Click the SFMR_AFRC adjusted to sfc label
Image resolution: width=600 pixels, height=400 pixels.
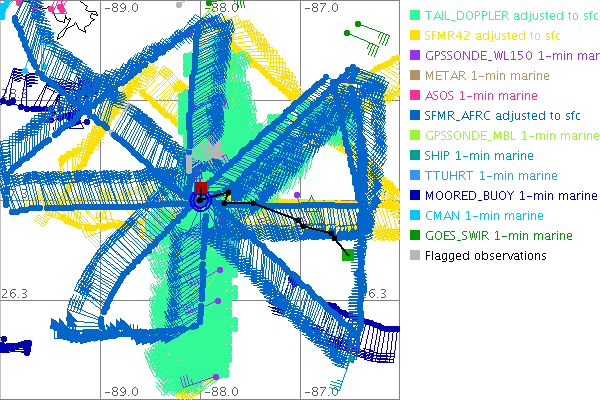coord(491,116)
